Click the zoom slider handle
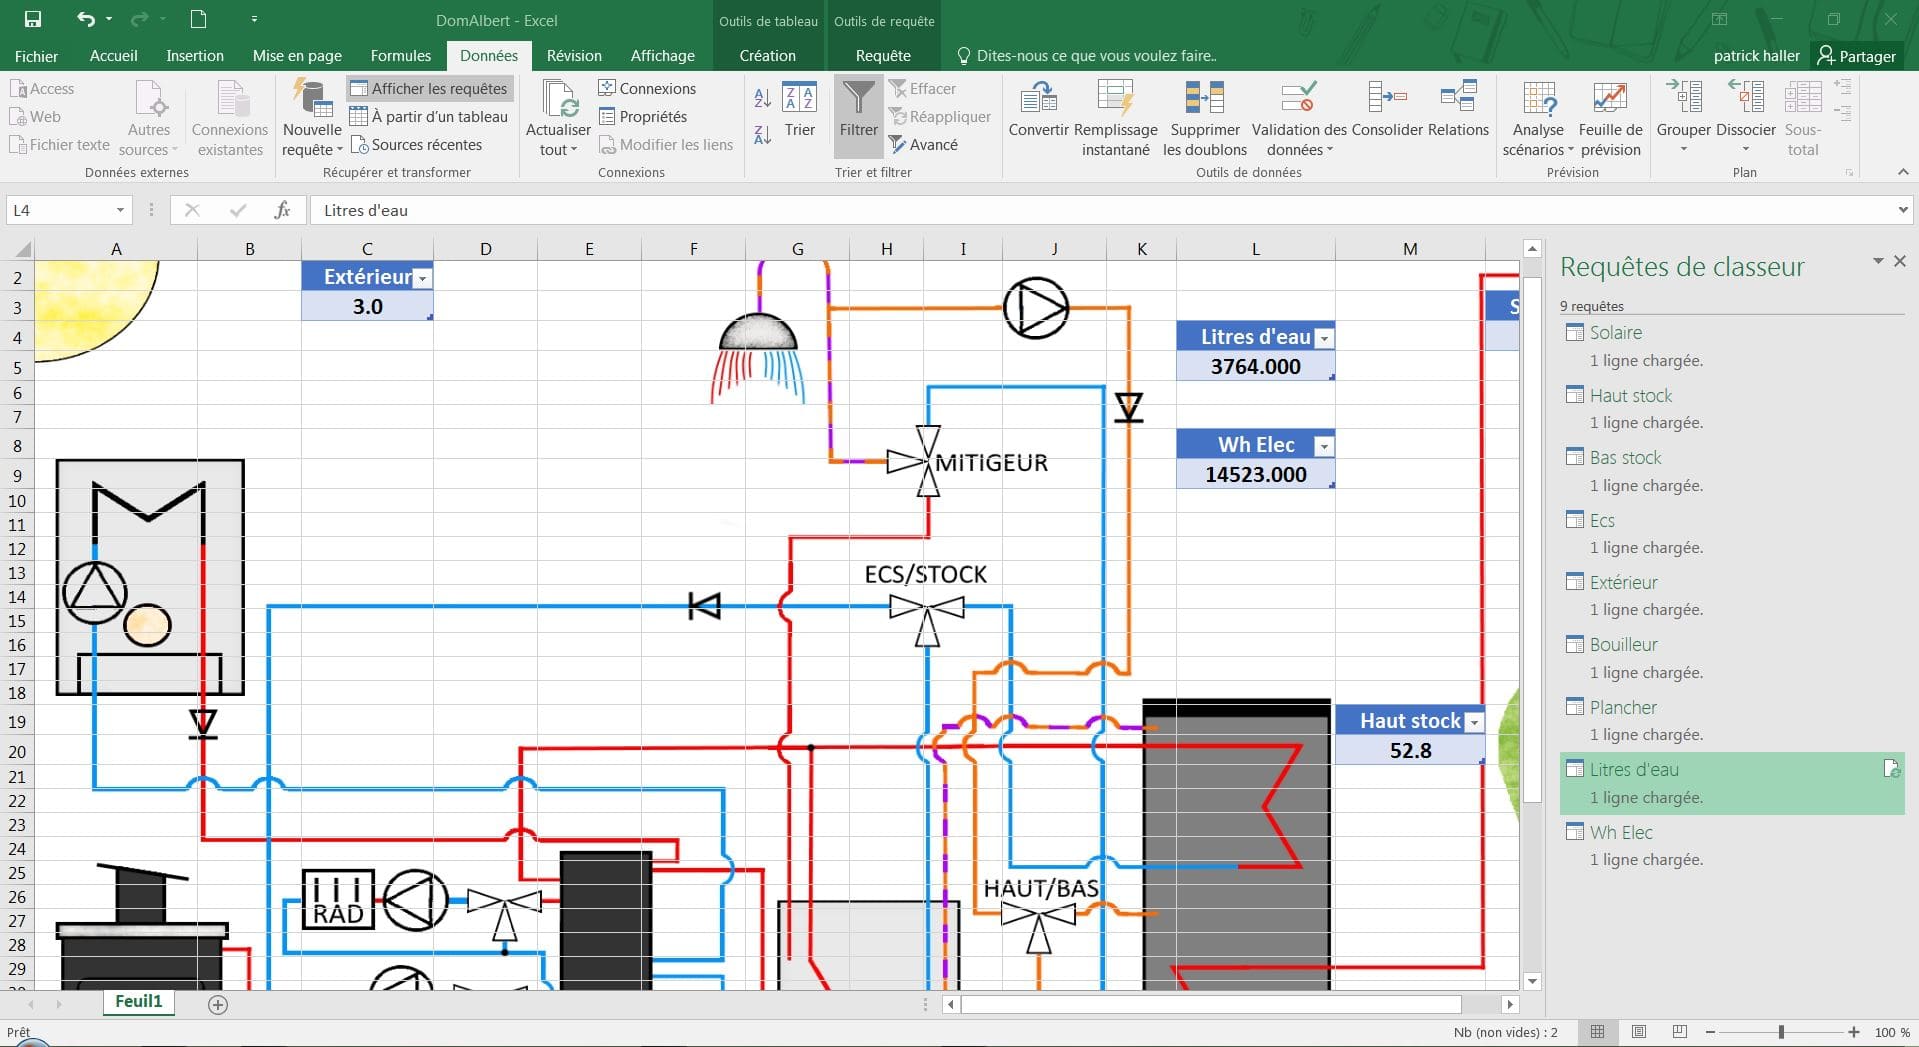Viewport: 1919px width, 1047px height. tap(1781, 1032)
